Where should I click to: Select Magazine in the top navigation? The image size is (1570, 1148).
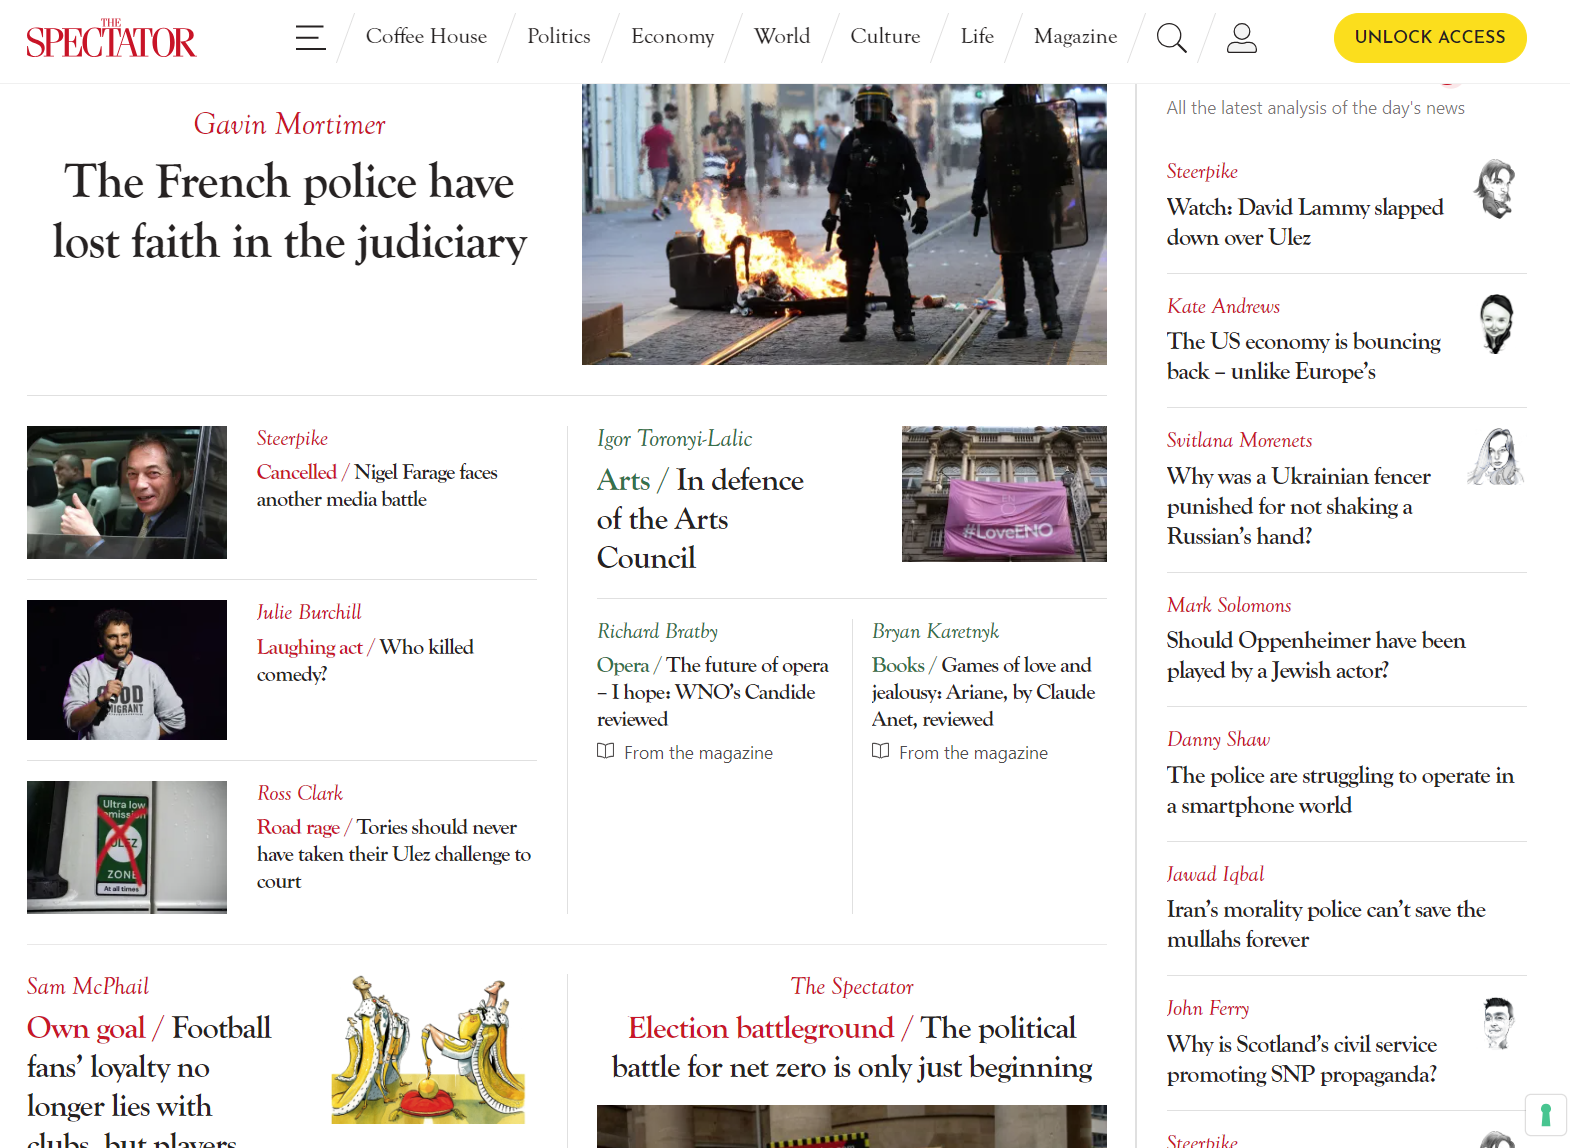[1075, 37]
